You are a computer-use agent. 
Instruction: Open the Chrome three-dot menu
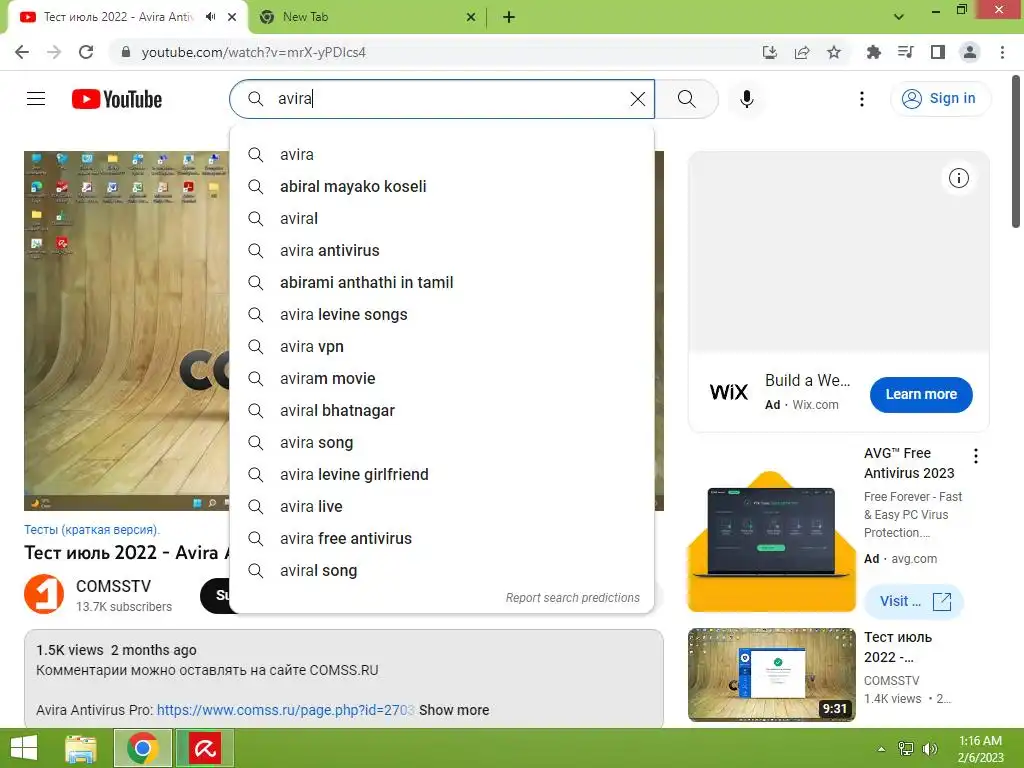tap(1002, 52)
